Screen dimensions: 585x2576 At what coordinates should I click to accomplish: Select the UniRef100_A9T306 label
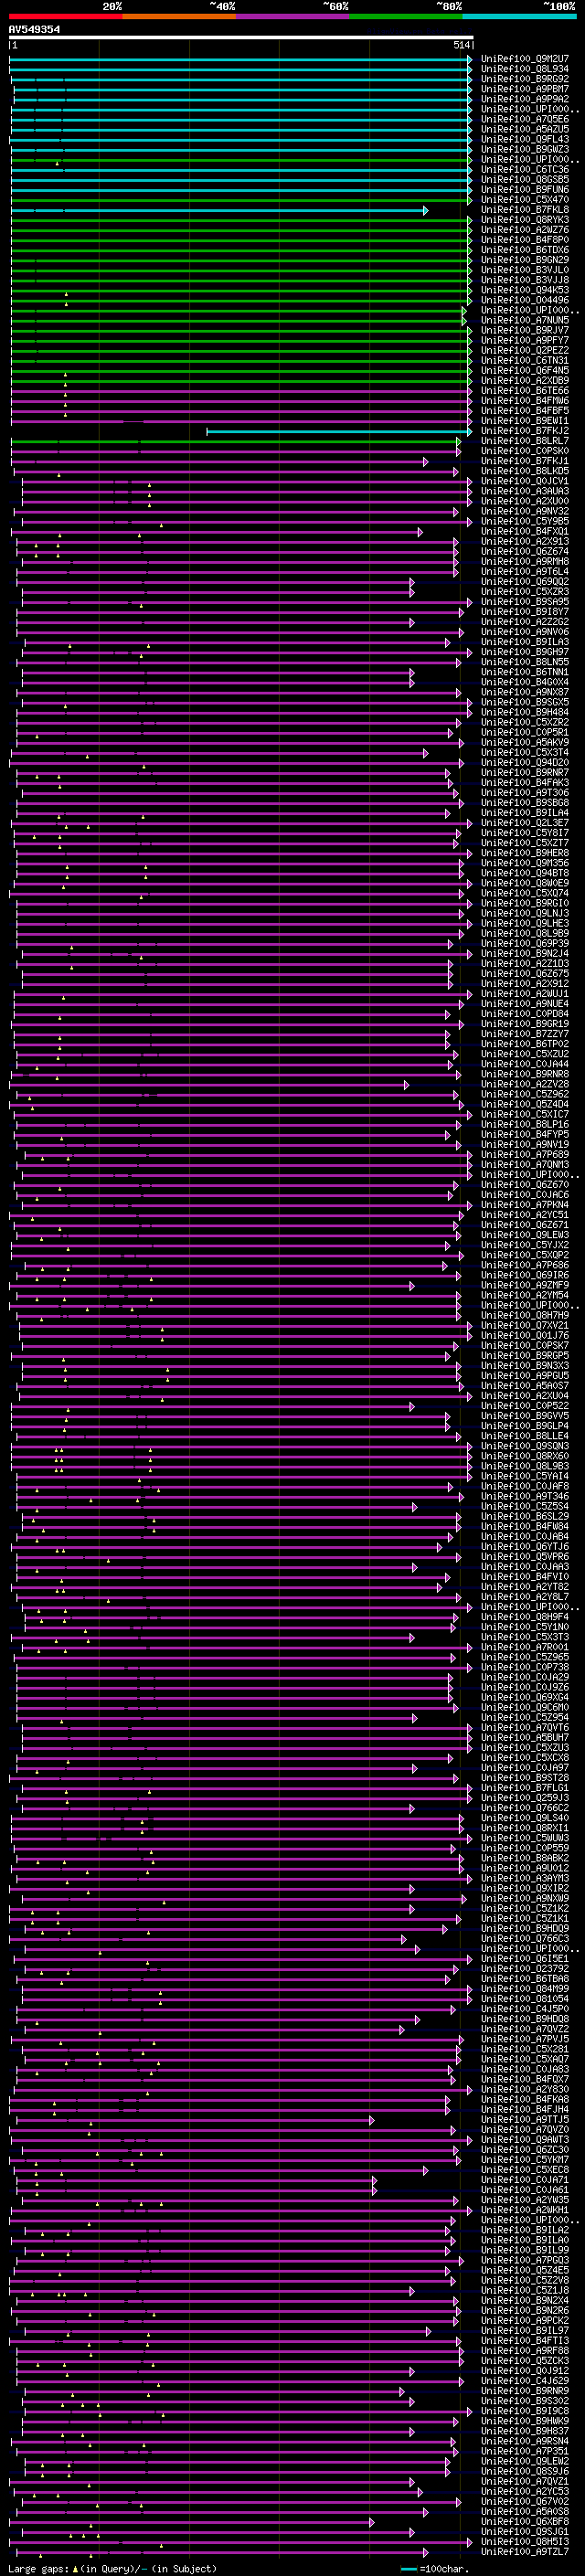(x=524, y=793)
